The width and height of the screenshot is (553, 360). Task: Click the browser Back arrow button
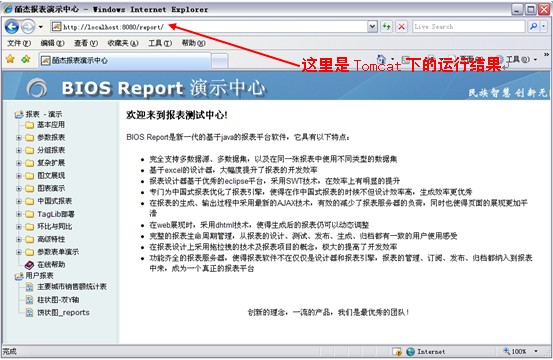pyautogui.click(x=12, y=27)
